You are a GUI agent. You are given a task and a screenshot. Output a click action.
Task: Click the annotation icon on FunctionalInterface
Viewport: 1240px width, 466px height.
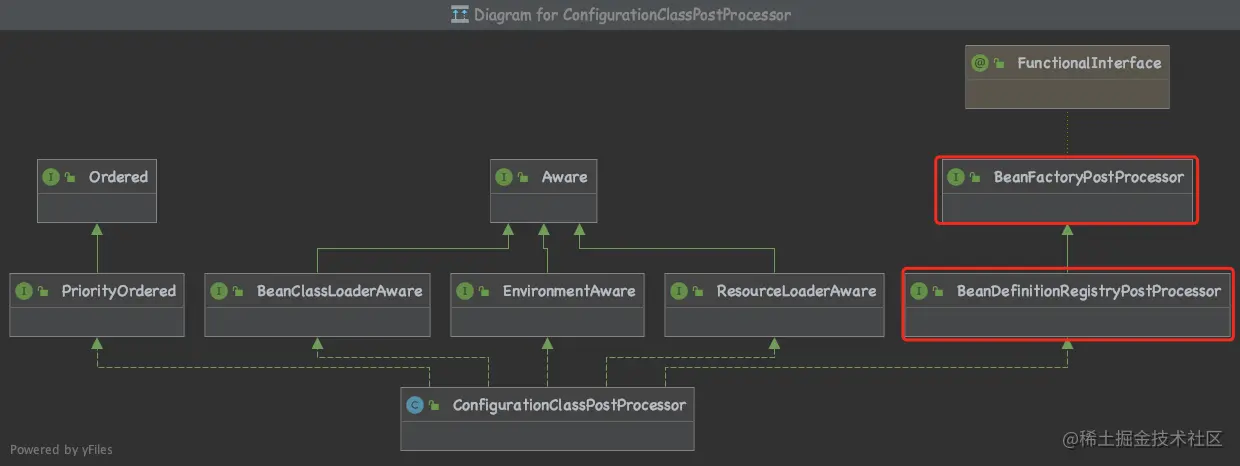pyautogui.click(x=980, y=63)
